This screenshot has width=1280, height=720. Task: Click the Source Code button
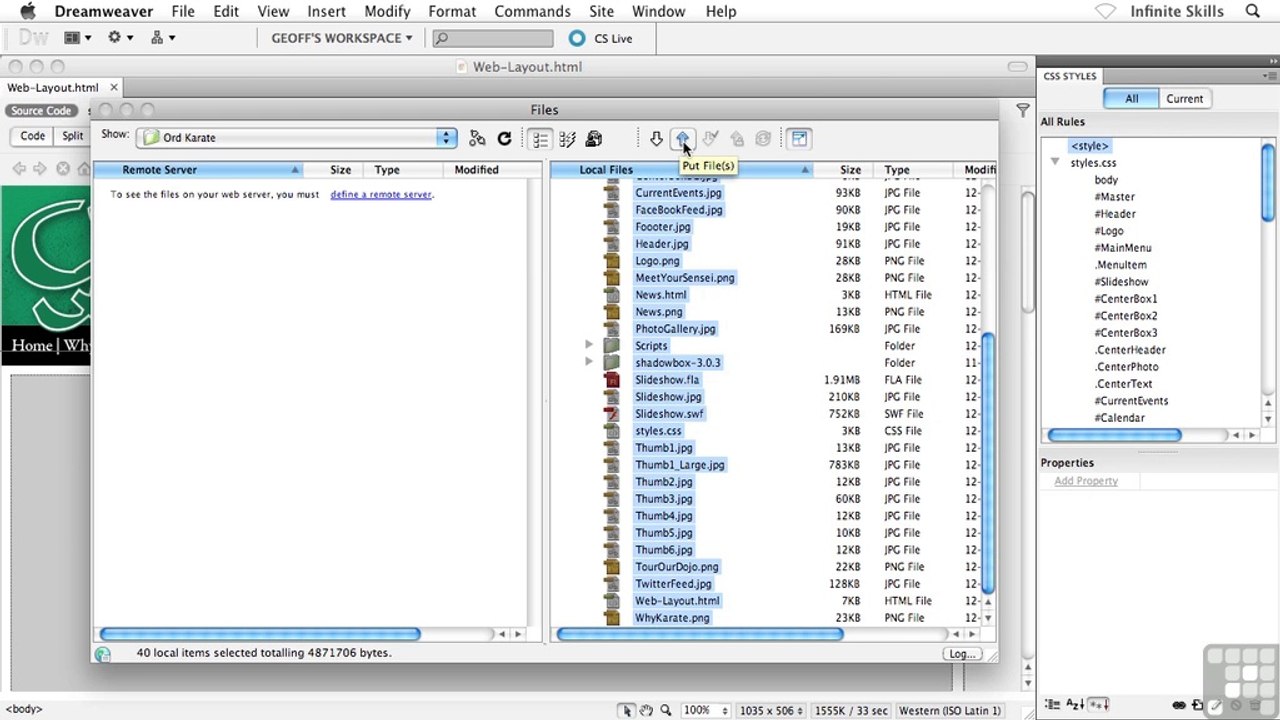pos(41,111)
